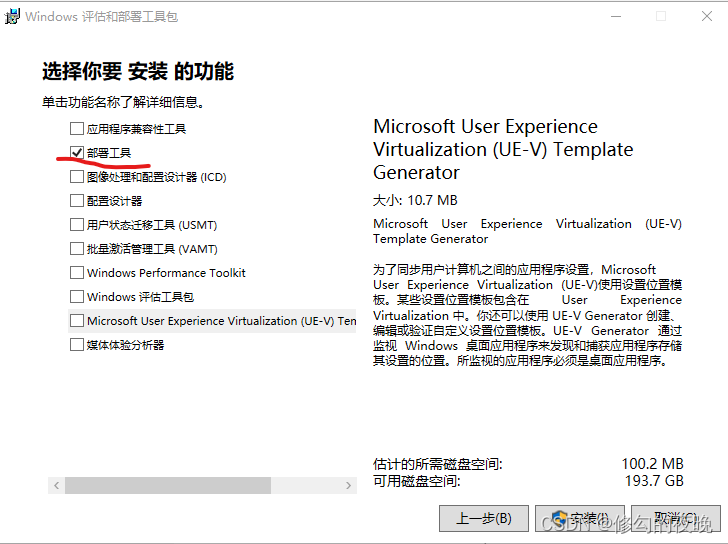Start installation with the 安装(I) button
The width and height of the screenshot is (728, 544).
click(x=580, y=518)
